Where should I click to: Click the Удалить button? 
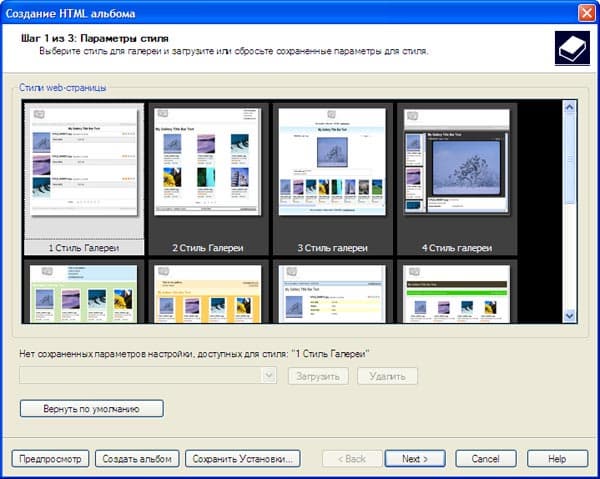[x=387, y=376]
